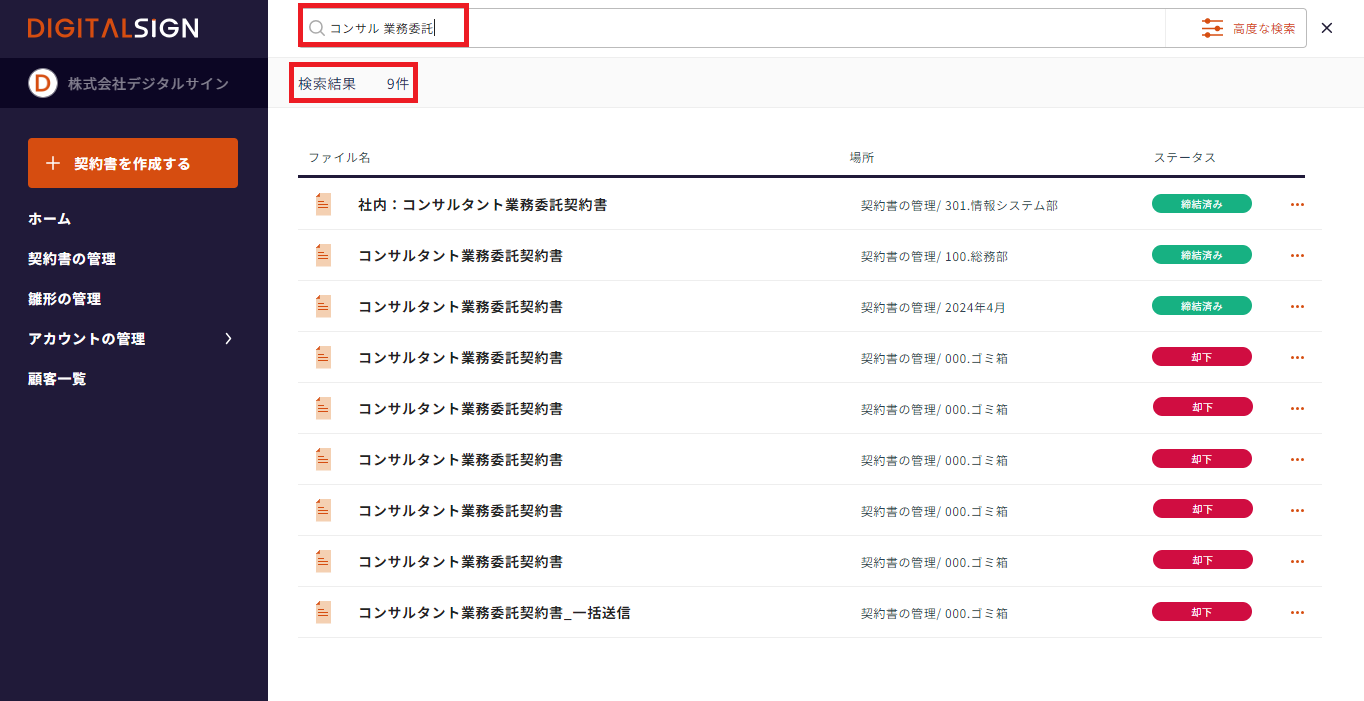This screenshot has height=701, width=1364.
Task: Click 契約書を作成する button
Action: coord(133,163)
